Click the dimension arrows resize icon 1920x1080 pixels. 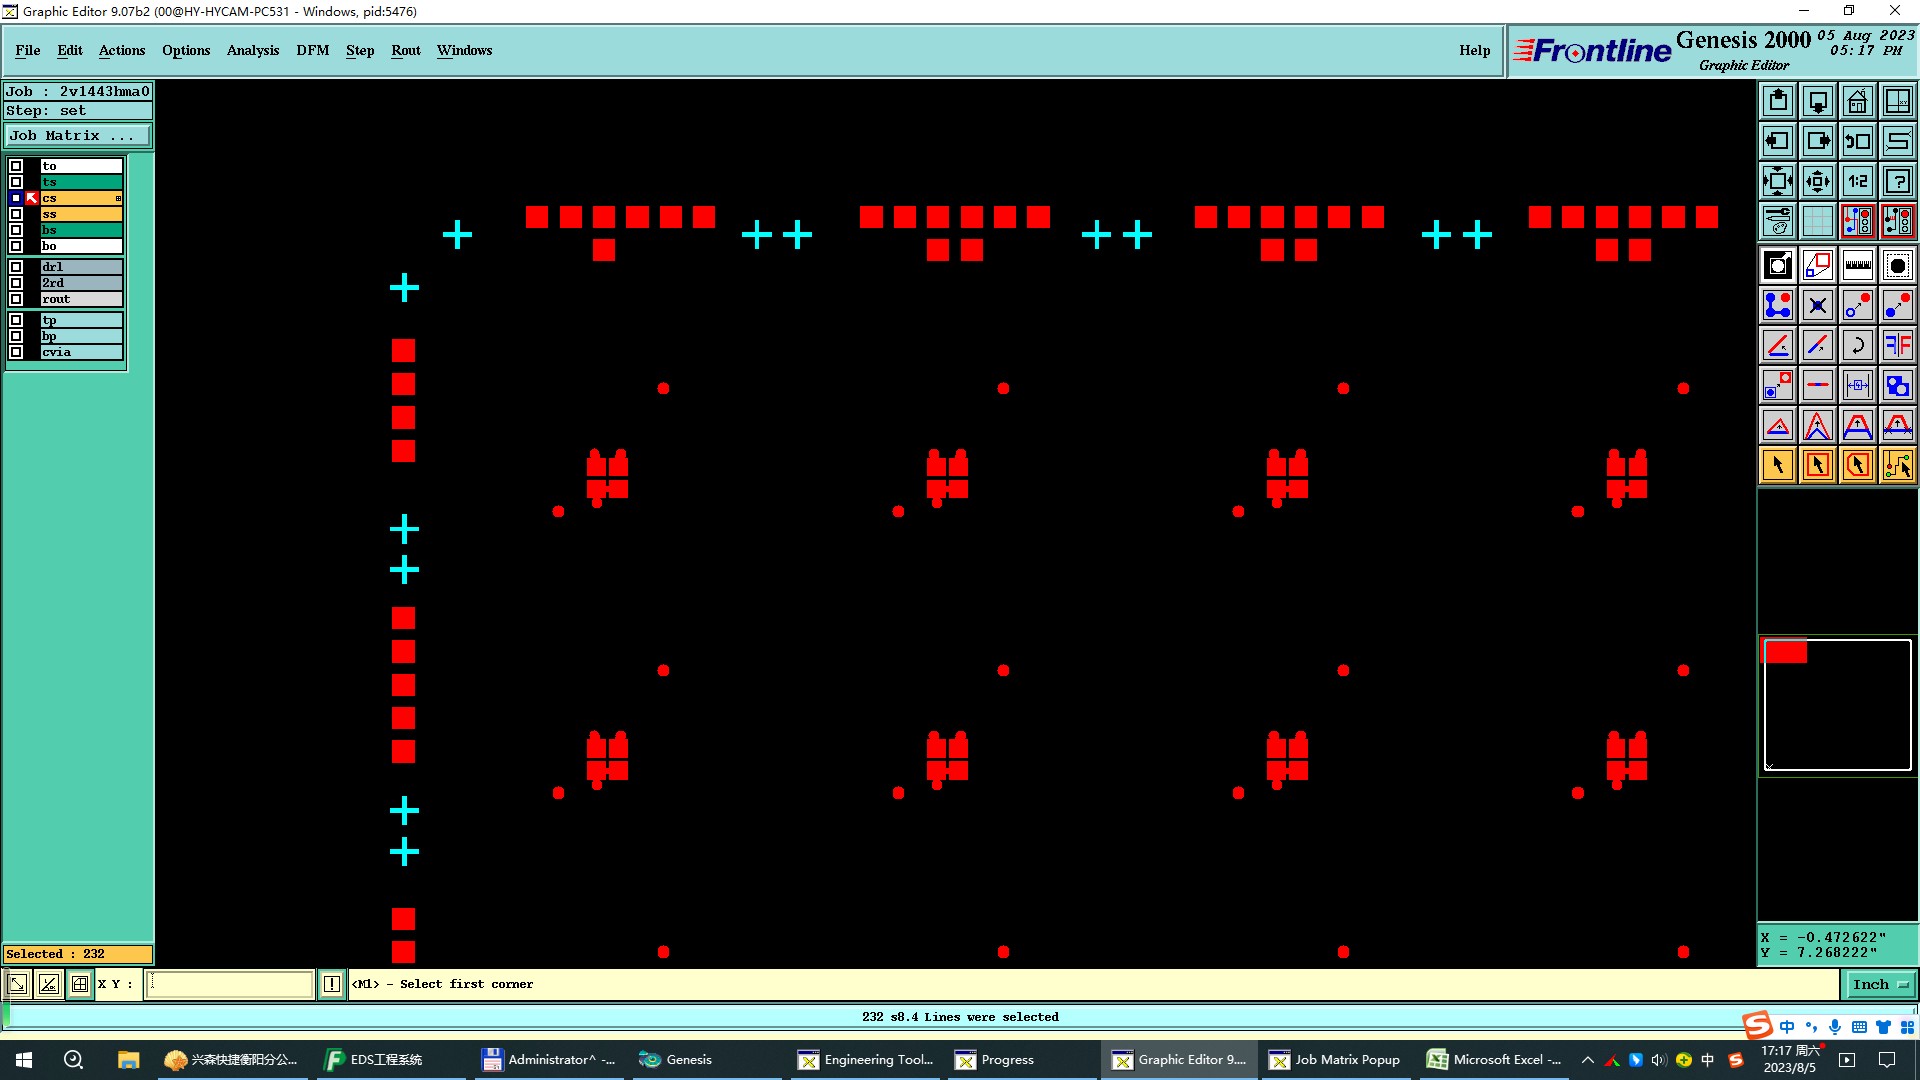tap(1858, 385)
